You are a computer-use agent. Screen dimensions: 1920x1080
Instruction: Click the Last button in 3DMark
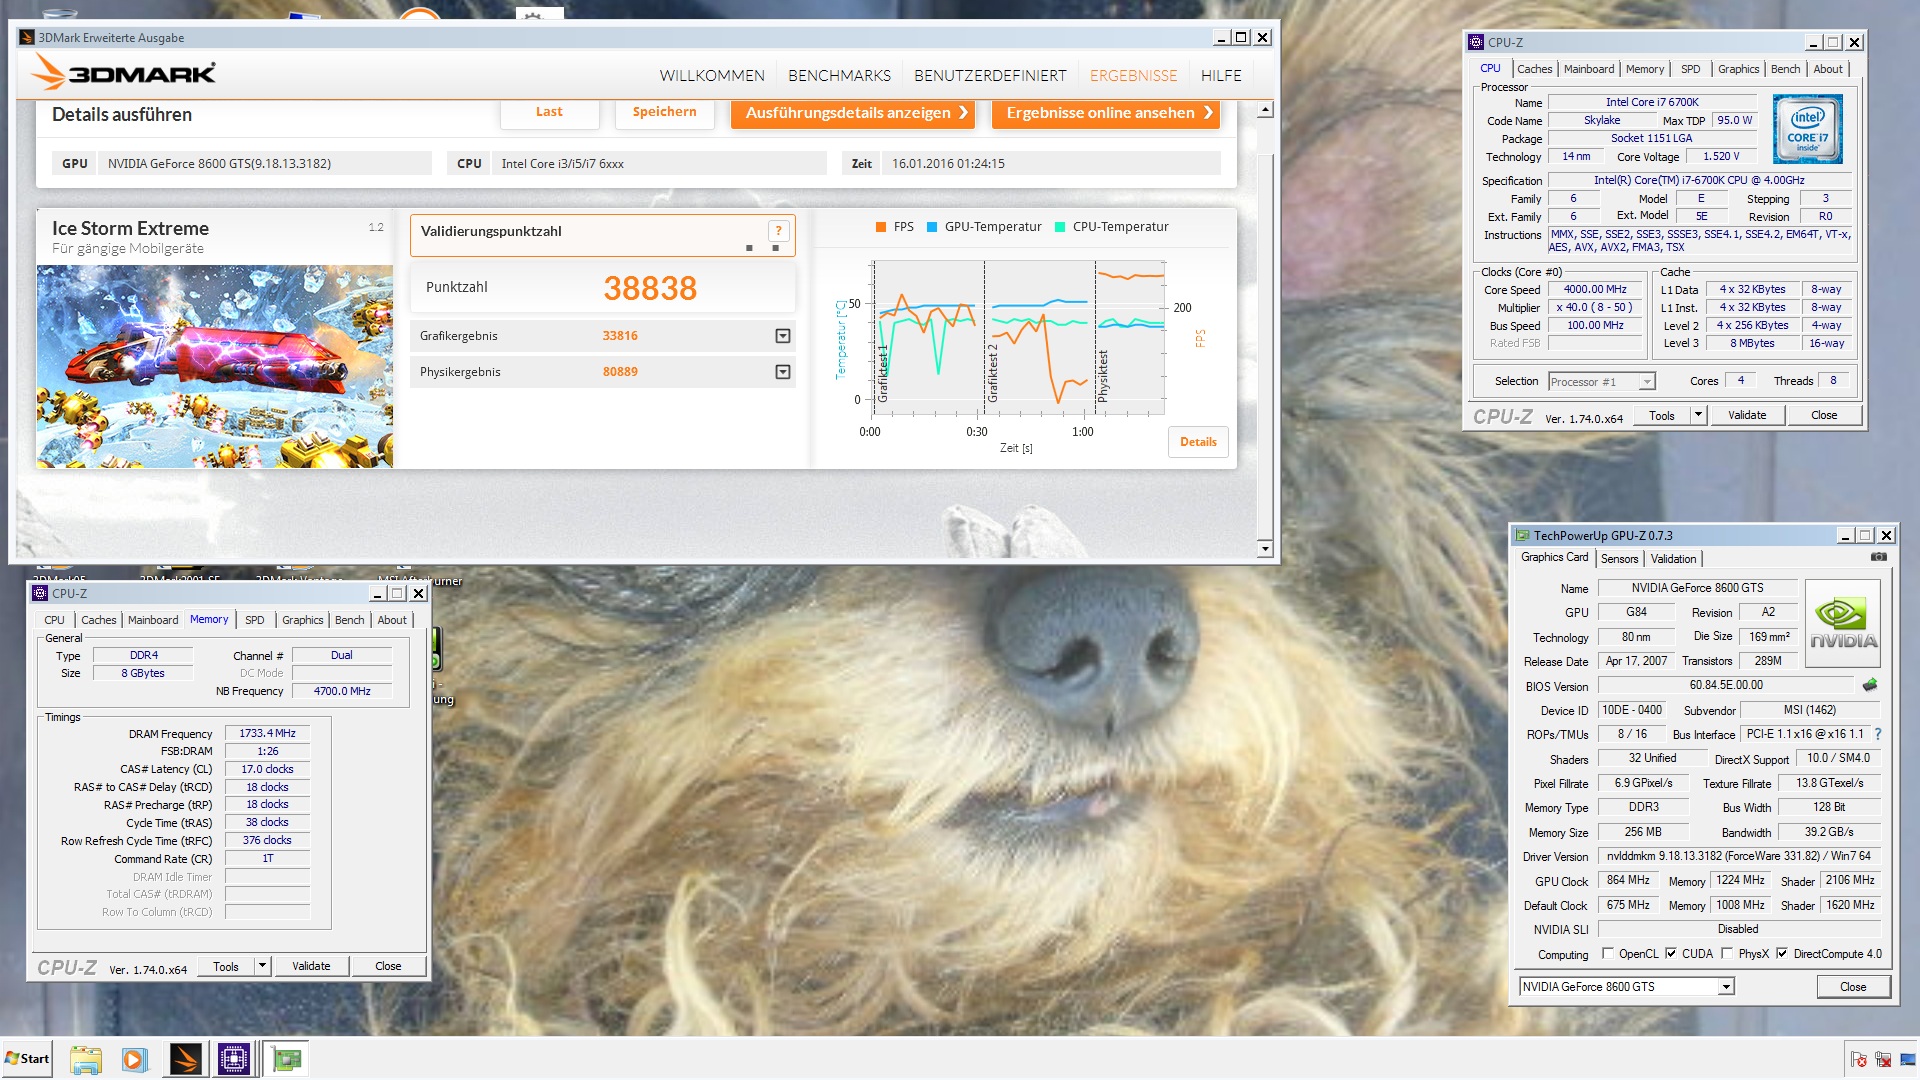pos(549,112)
